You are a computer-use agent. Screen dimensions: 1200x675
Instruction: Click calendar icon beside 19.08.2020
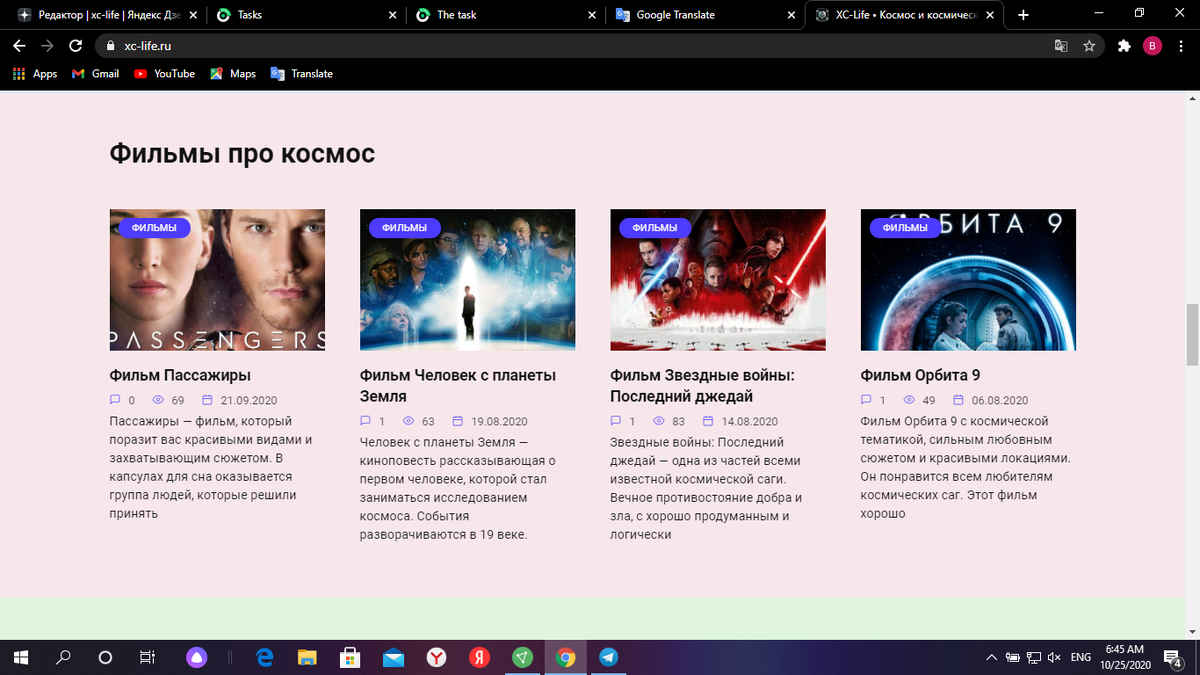458,421
